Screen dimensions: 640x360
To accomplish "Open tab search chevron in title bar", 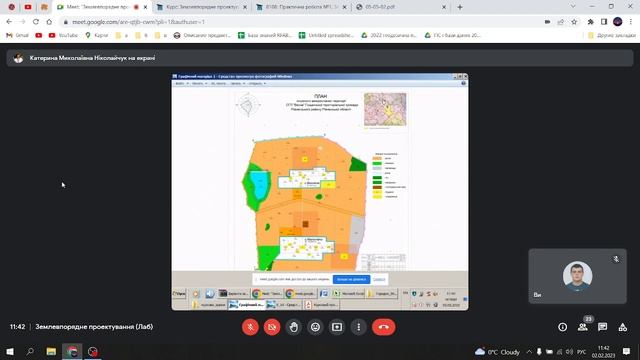I will coord(573,7).
